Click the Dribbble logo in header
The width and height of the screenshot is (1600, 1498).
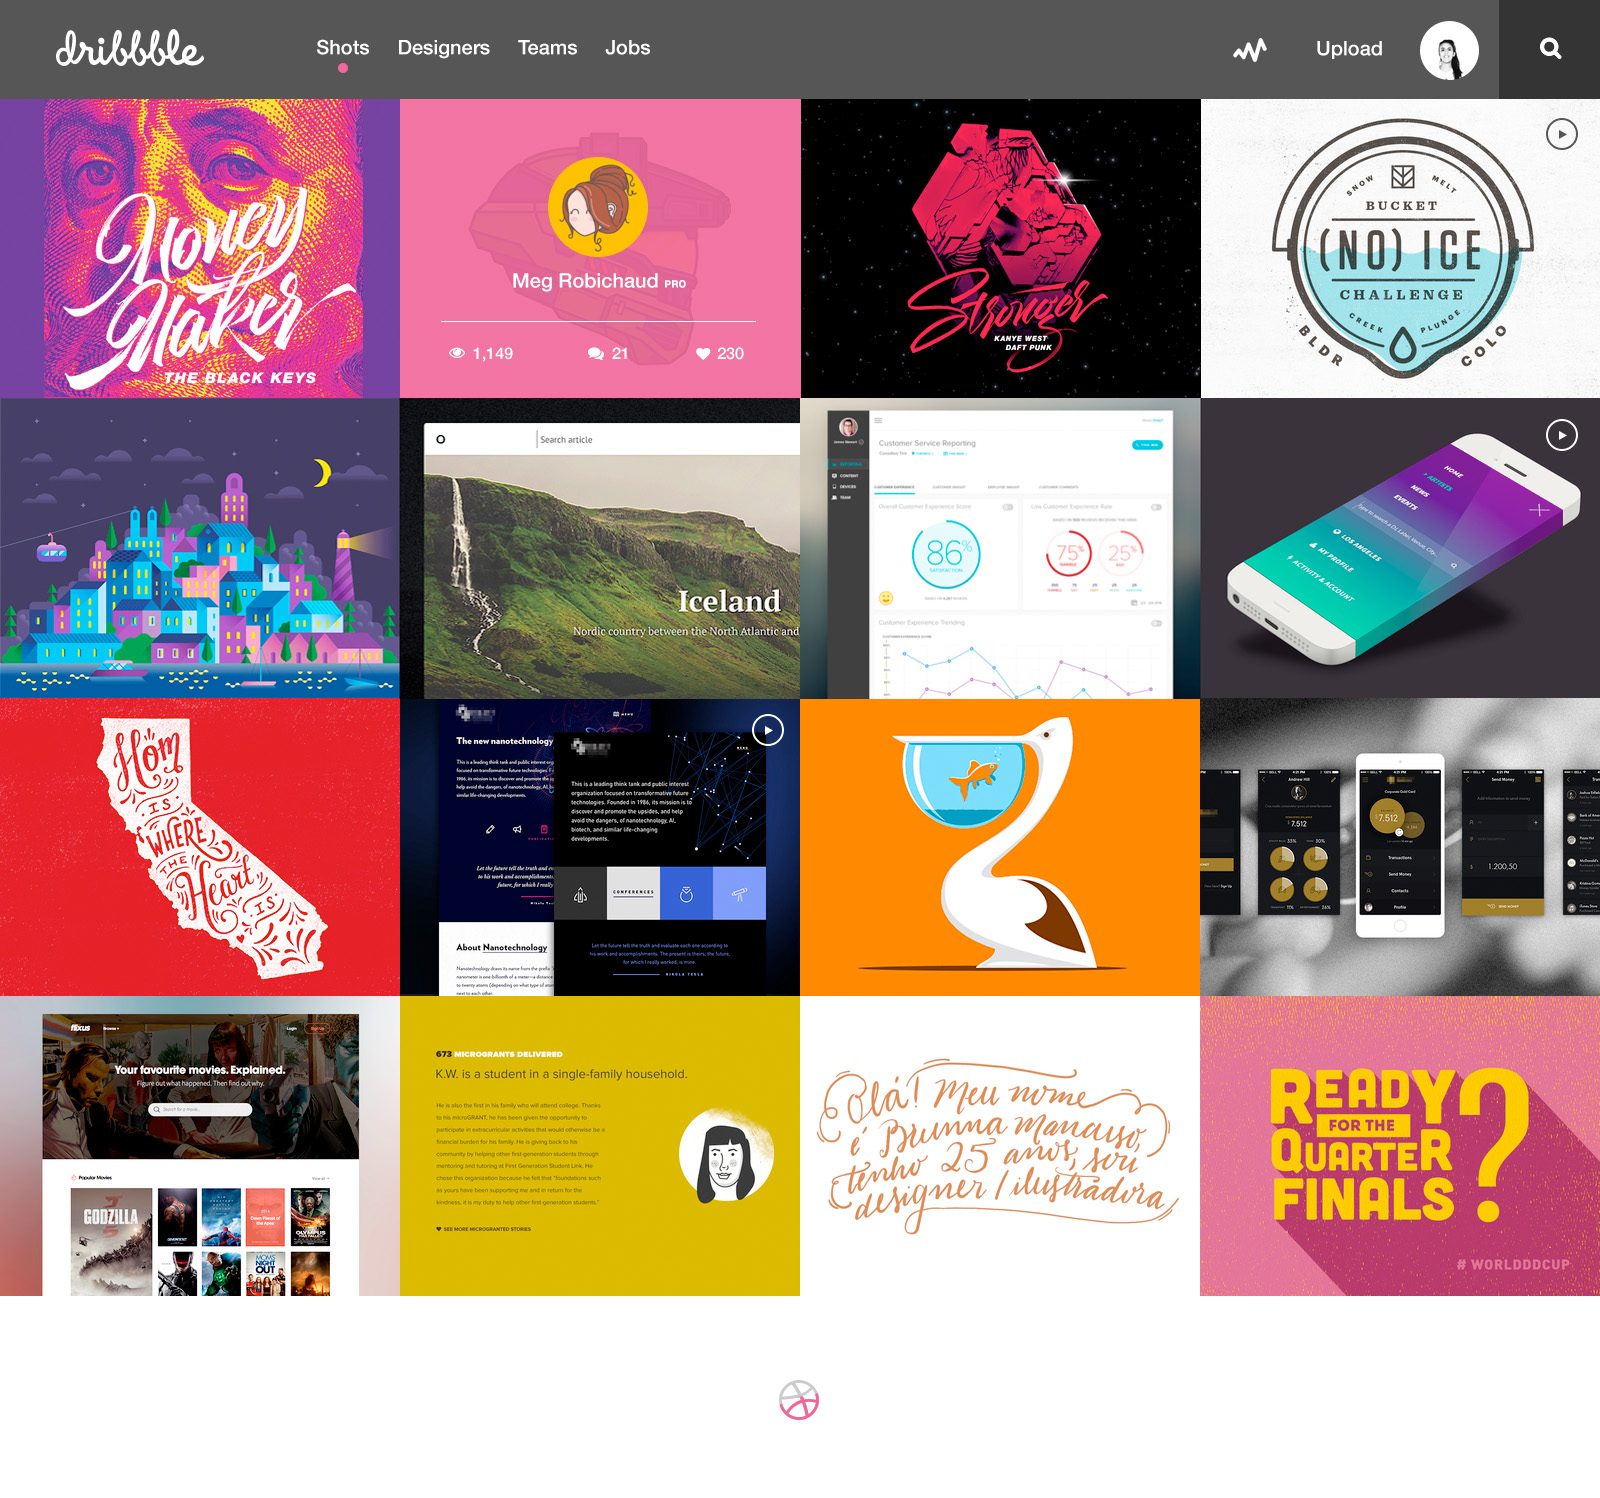[x=129, y=49]
